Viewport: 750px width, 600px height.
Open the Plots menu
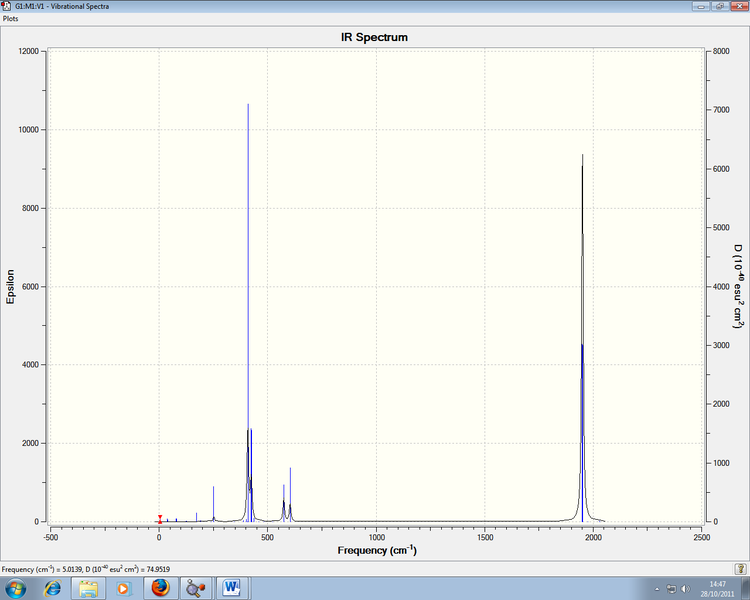(x=11, y=19)
